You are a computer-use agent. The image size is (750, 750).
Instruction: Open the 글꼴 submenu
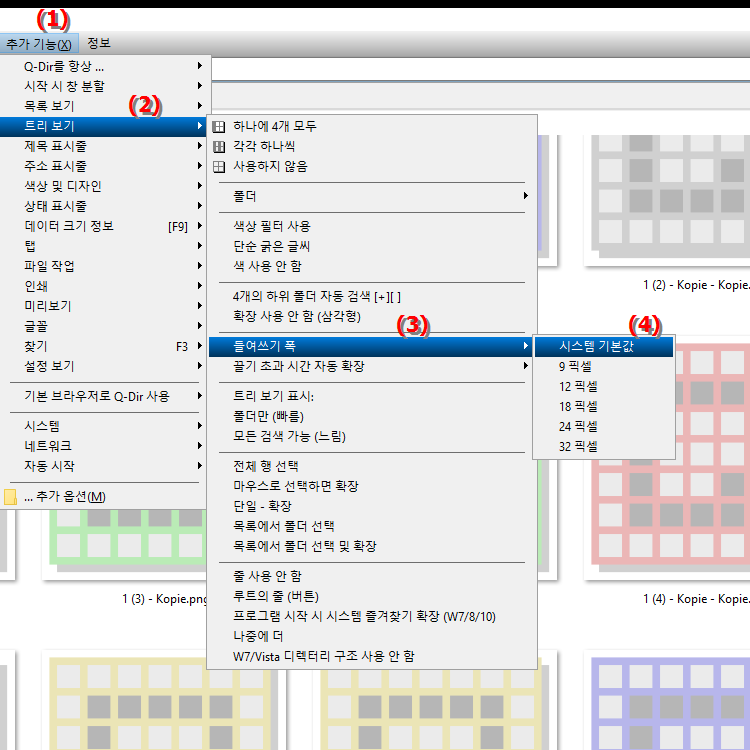click(x=103, y=326)
